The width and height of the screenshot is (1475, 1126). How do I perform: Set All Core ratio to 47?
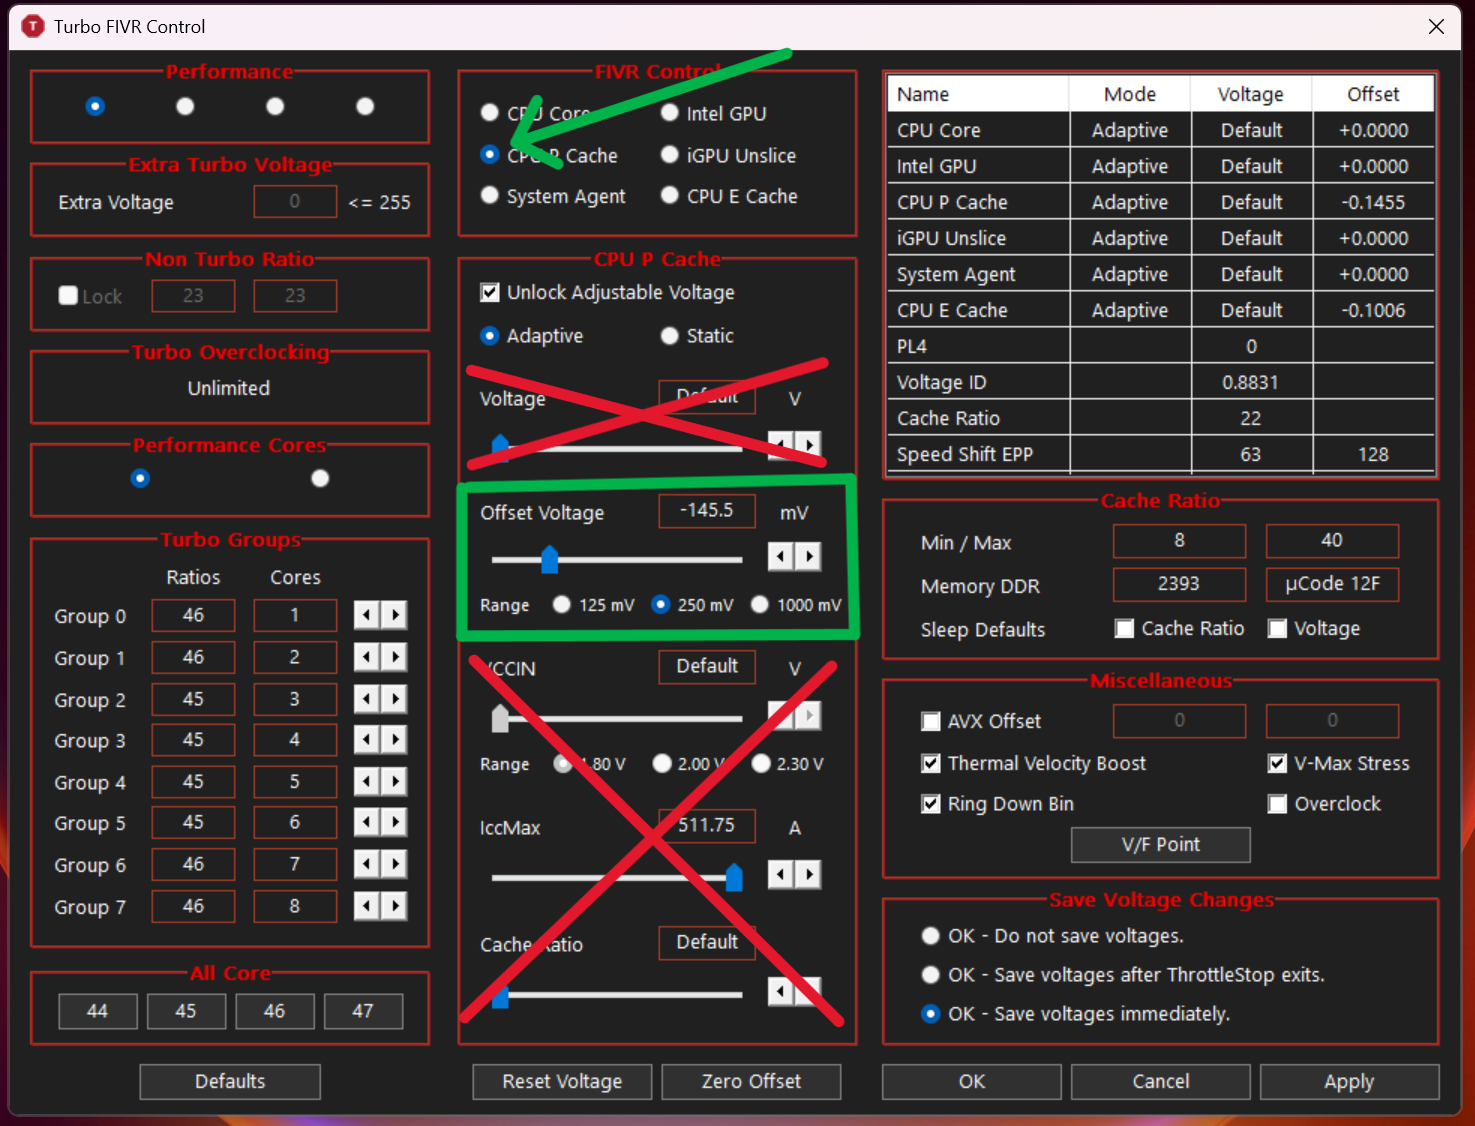(363, 1011)
